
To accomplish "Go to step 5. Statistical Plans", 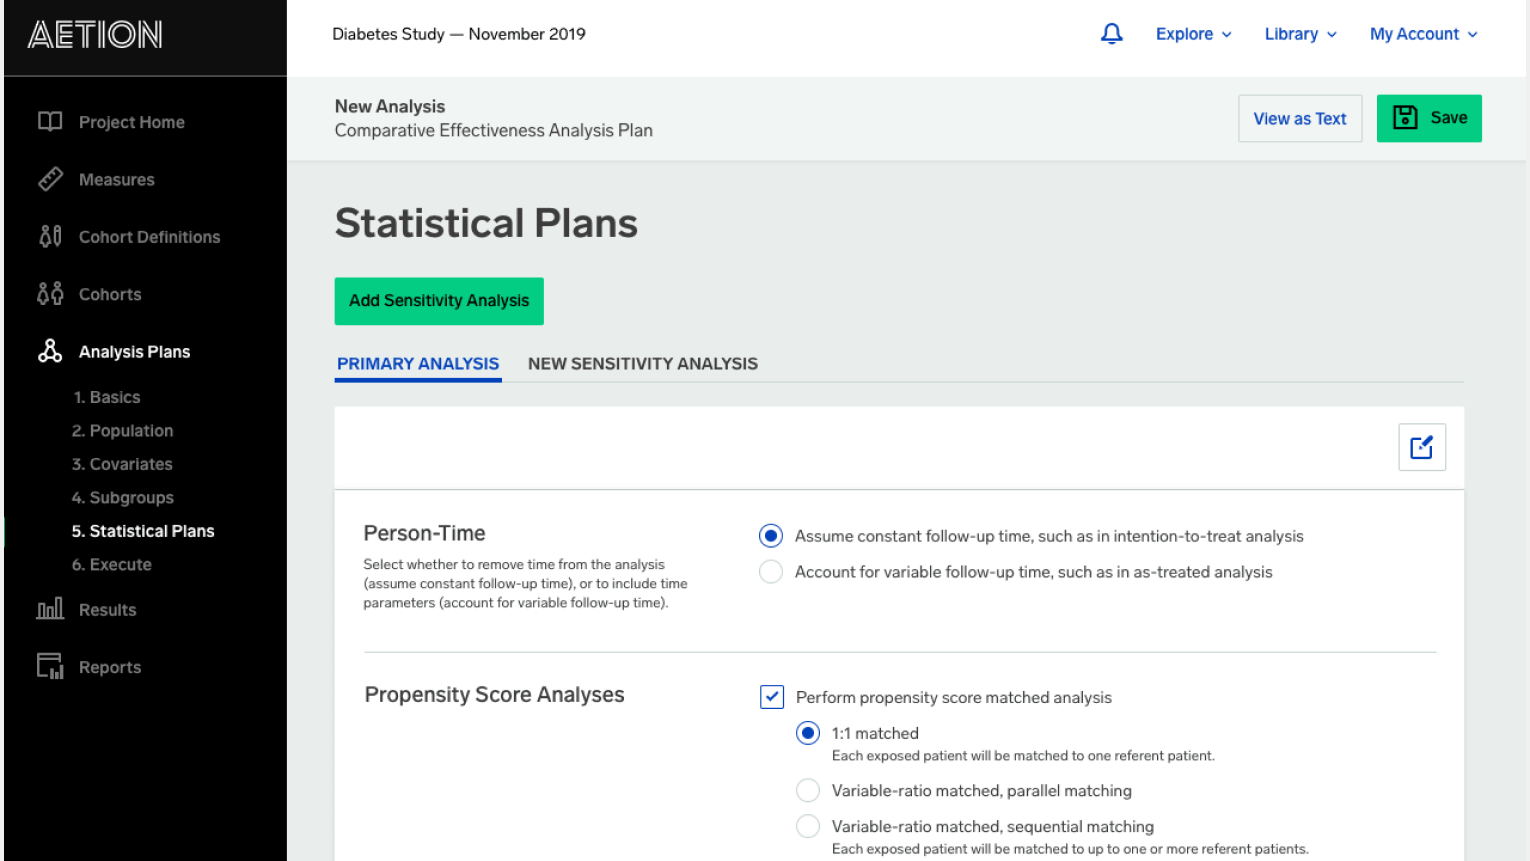I will tap(143, 531).
